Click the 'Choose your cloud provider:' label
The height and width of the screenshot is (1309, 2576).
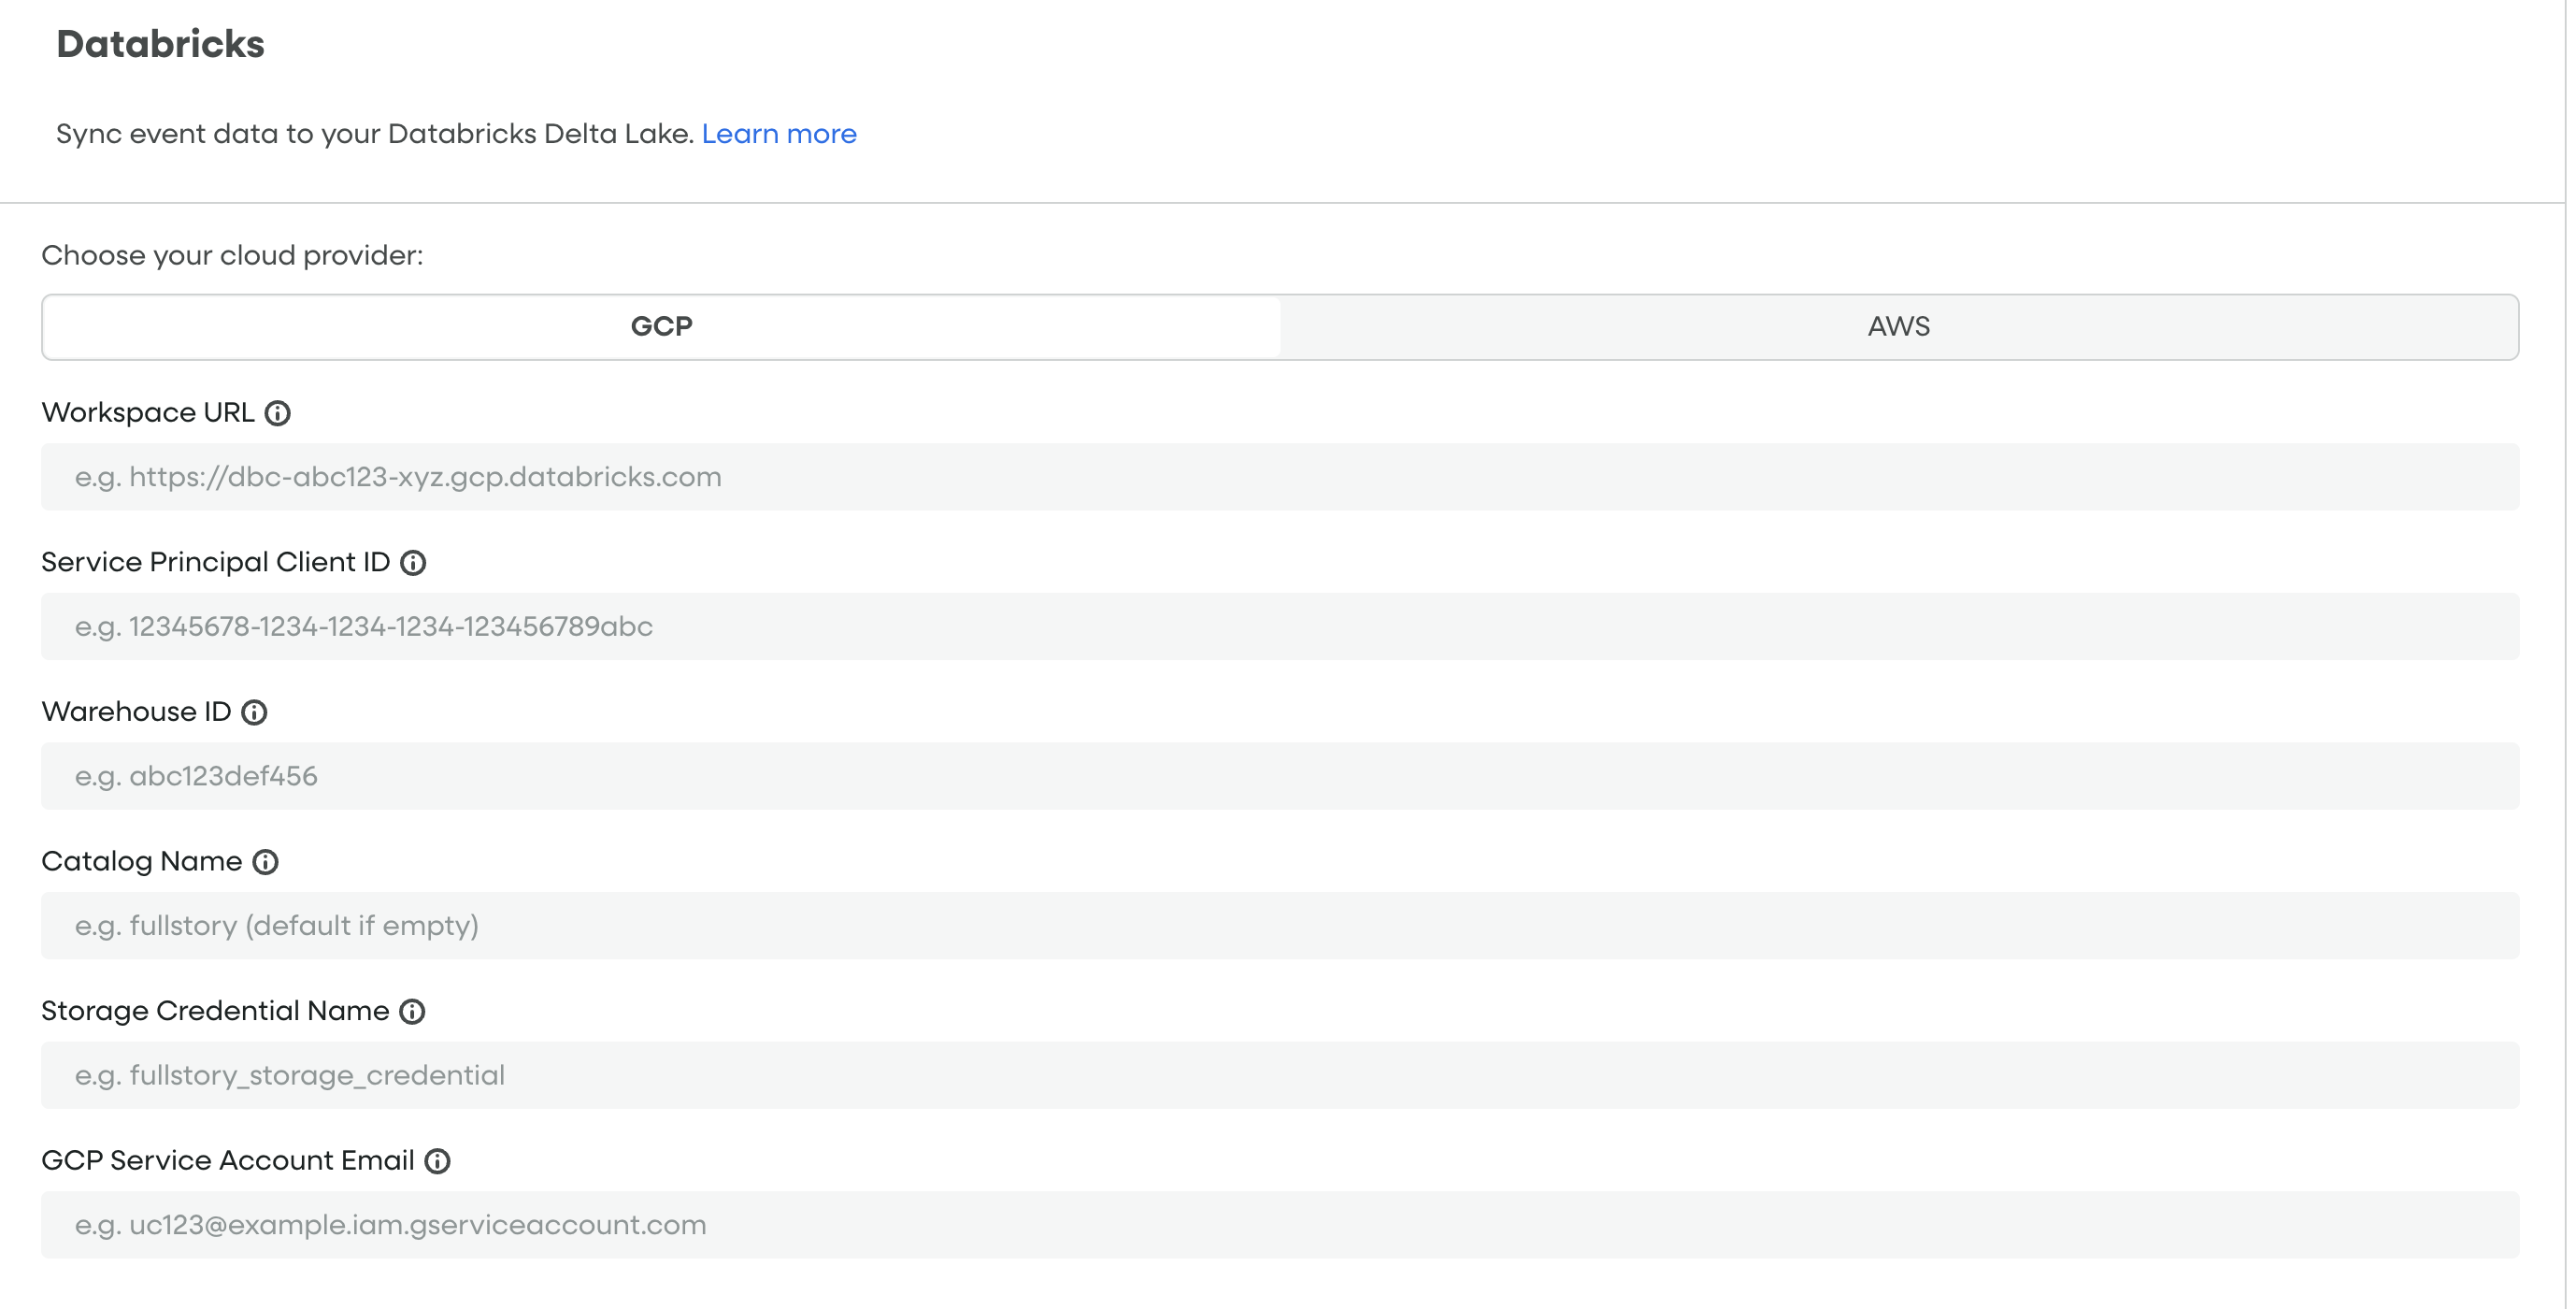click(232, 256)
